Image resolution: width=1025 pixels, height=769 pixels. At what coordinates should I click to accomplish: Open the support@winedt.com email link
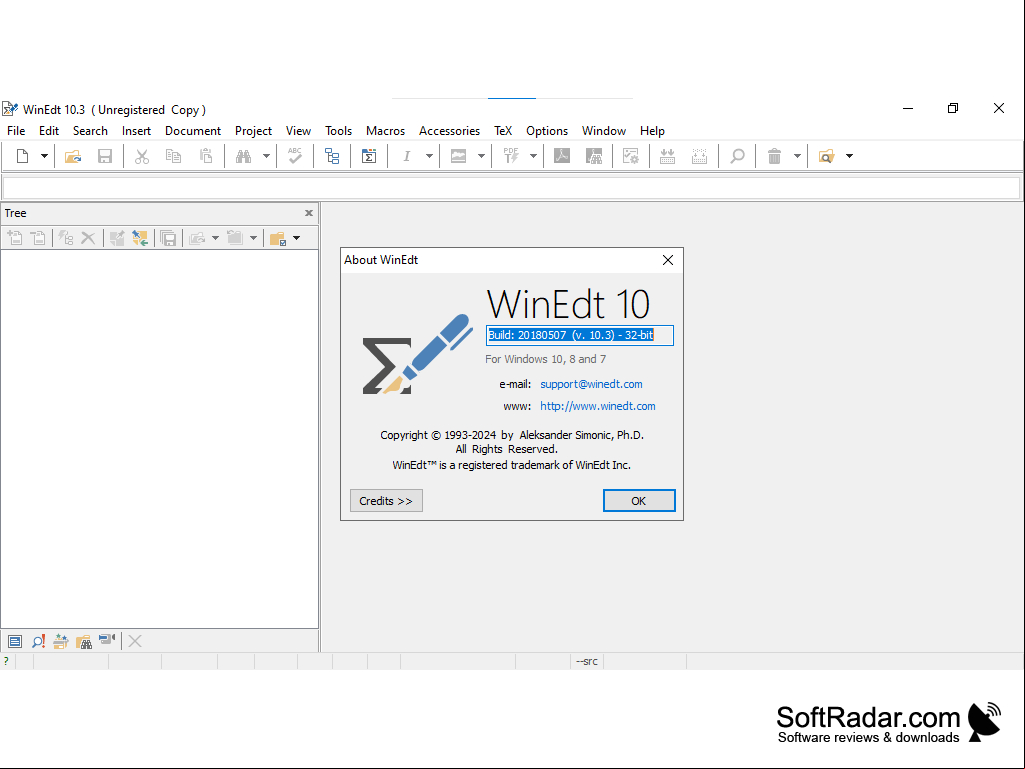click(x=591, y=384)
